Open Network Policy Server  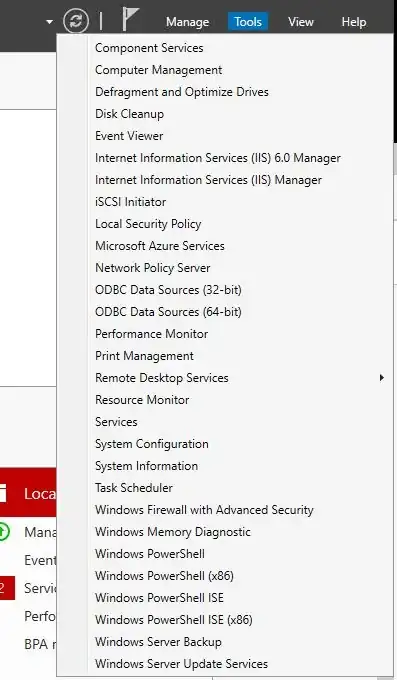click(153, 268)
